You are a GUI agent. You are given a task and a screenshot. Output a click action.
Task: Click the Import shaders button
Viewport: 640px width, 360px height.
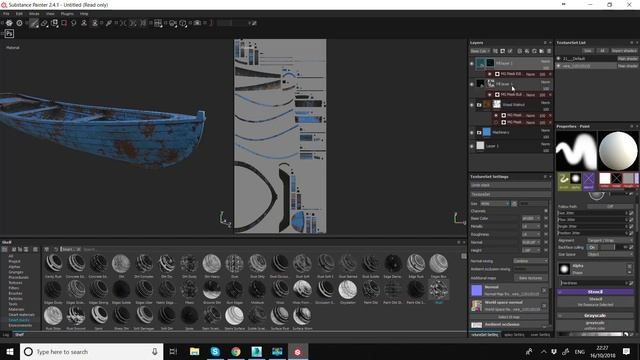pos(624,51)
